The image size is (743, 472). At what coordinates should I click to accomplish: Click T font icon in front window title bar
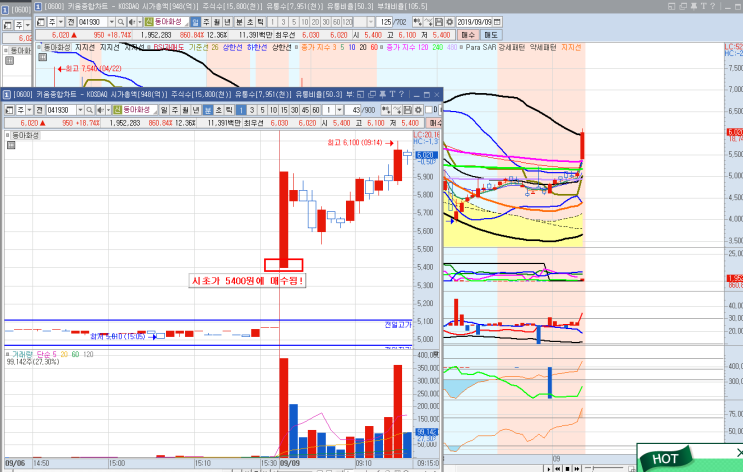click(x=392, y=94)
